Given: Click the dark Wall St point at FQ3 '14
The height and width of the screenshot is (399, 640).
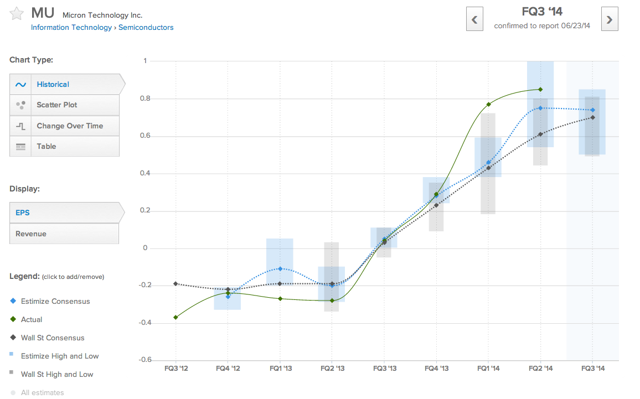Looking at the screenshot, I should [x=593, y=117].
